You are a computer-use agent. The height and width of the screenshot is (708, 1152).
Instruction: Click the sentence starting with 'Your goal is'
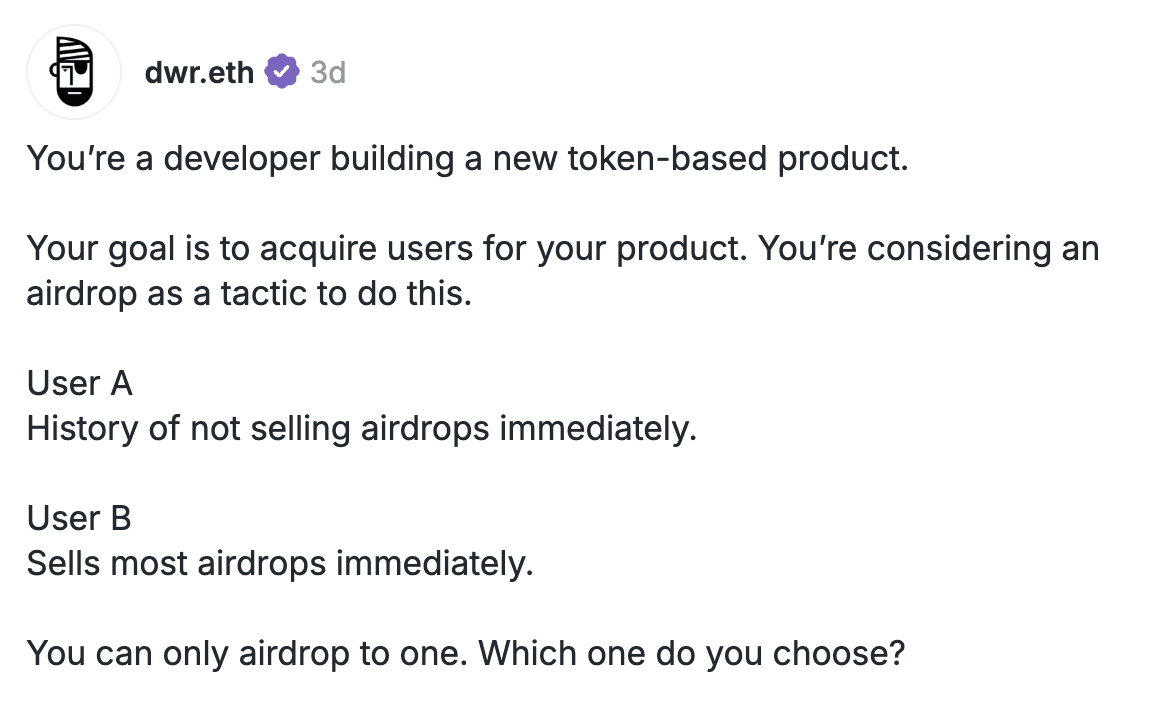click(386, 249)
